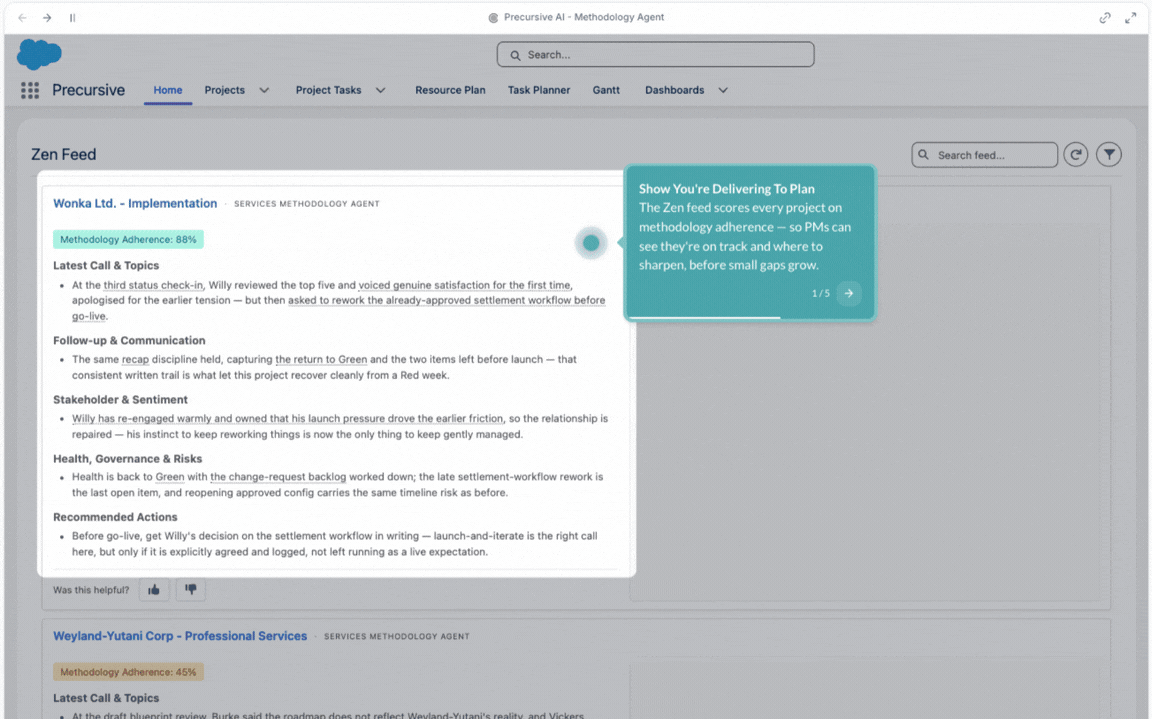Image resolution: width=1152 pixels, height=720 pixels.
Task: Advance tour with the next arrow button
Action: click(849, 293)
